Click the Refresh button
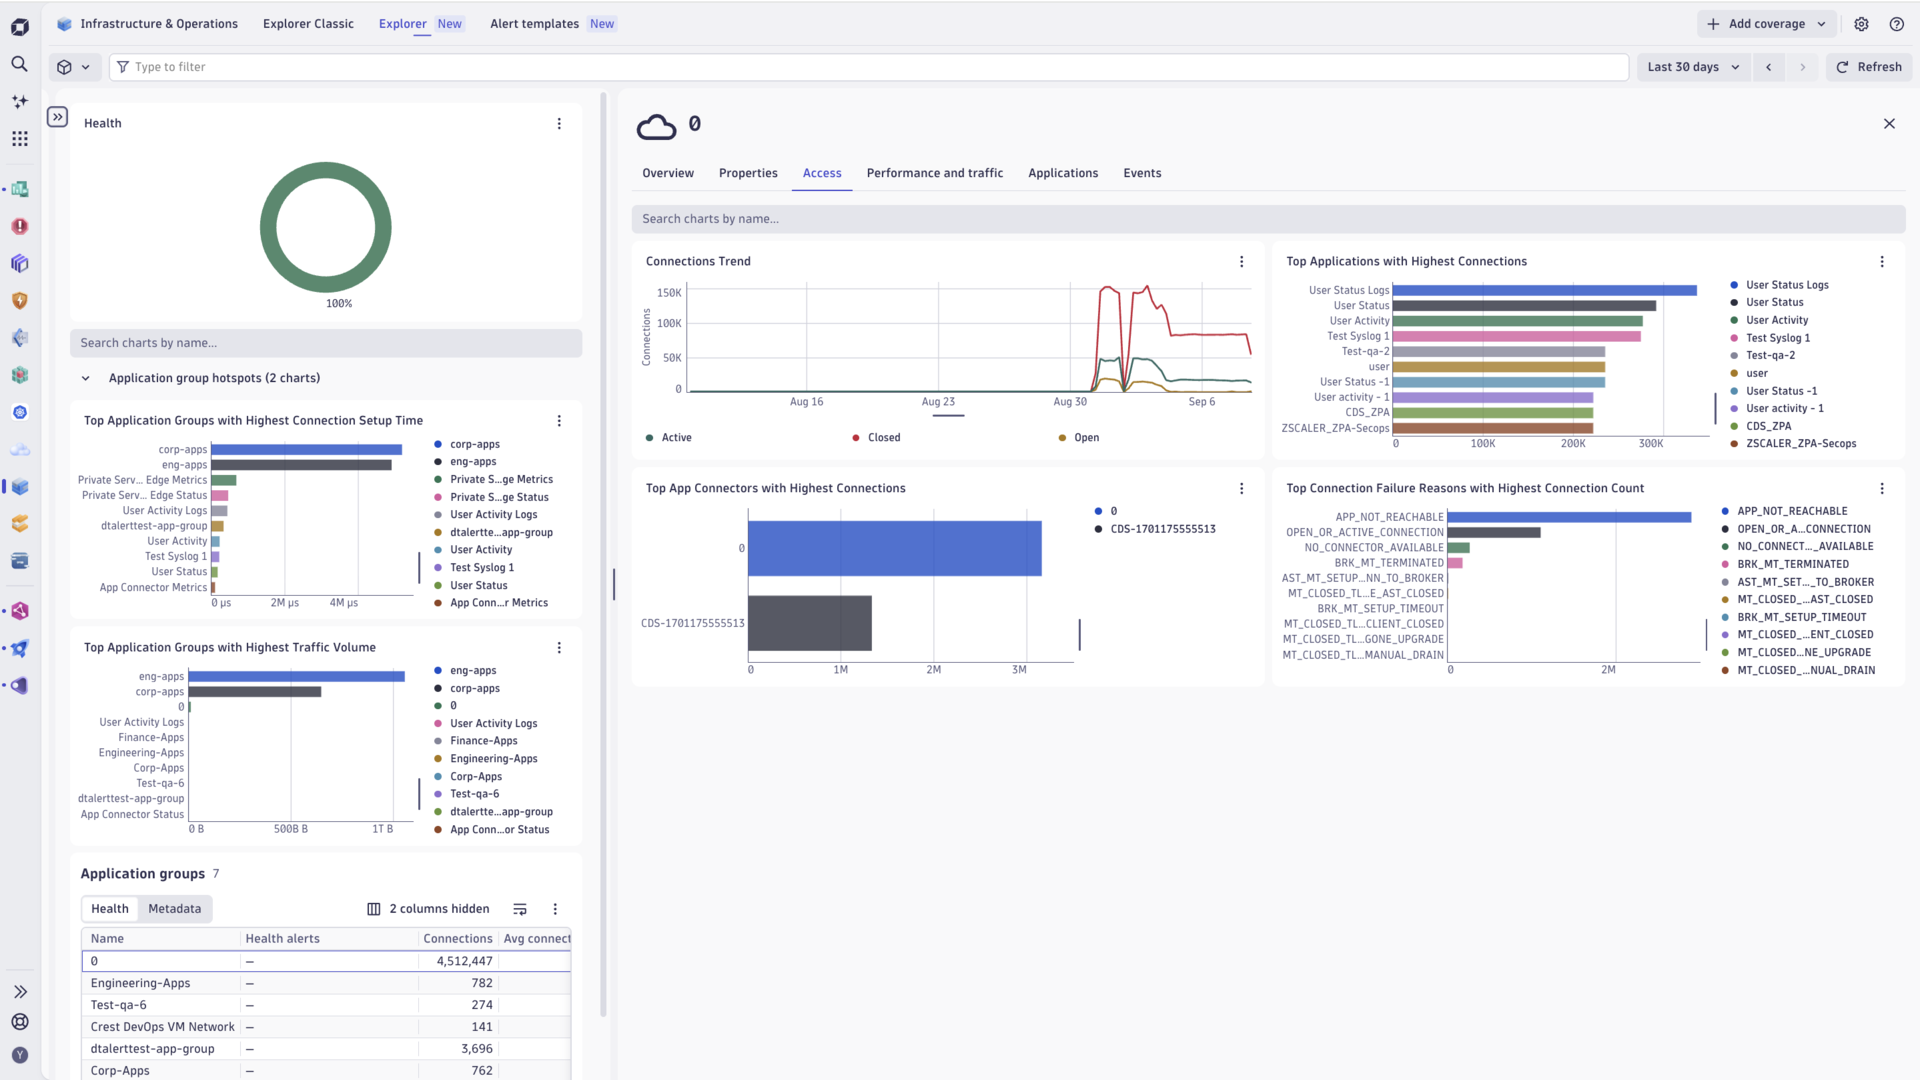Image resolution: width=1920 pixels, height=1080 pixels. tap(1868, 67)
